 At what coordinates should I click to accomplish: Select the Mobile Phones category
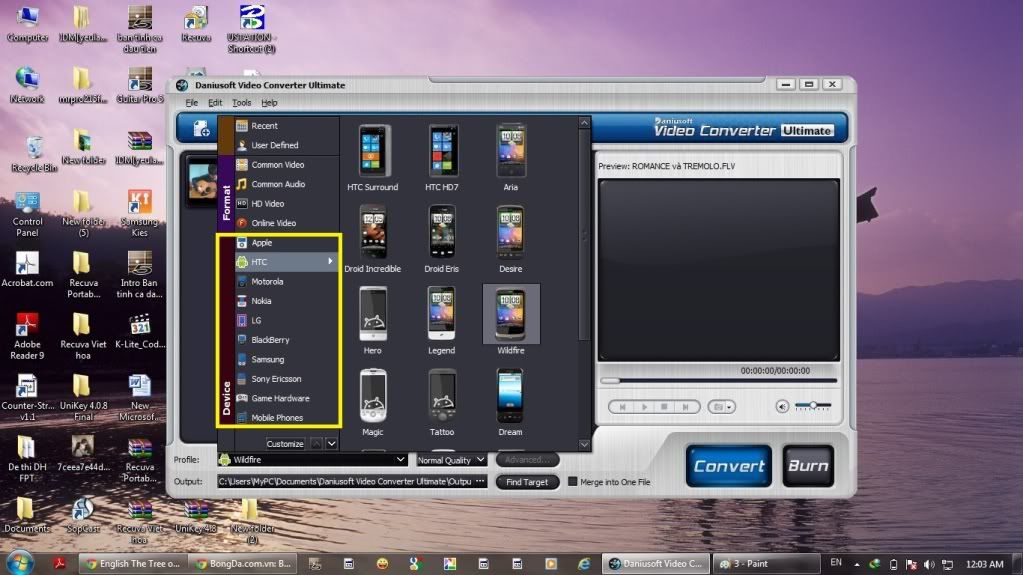(x=287, y=418)
